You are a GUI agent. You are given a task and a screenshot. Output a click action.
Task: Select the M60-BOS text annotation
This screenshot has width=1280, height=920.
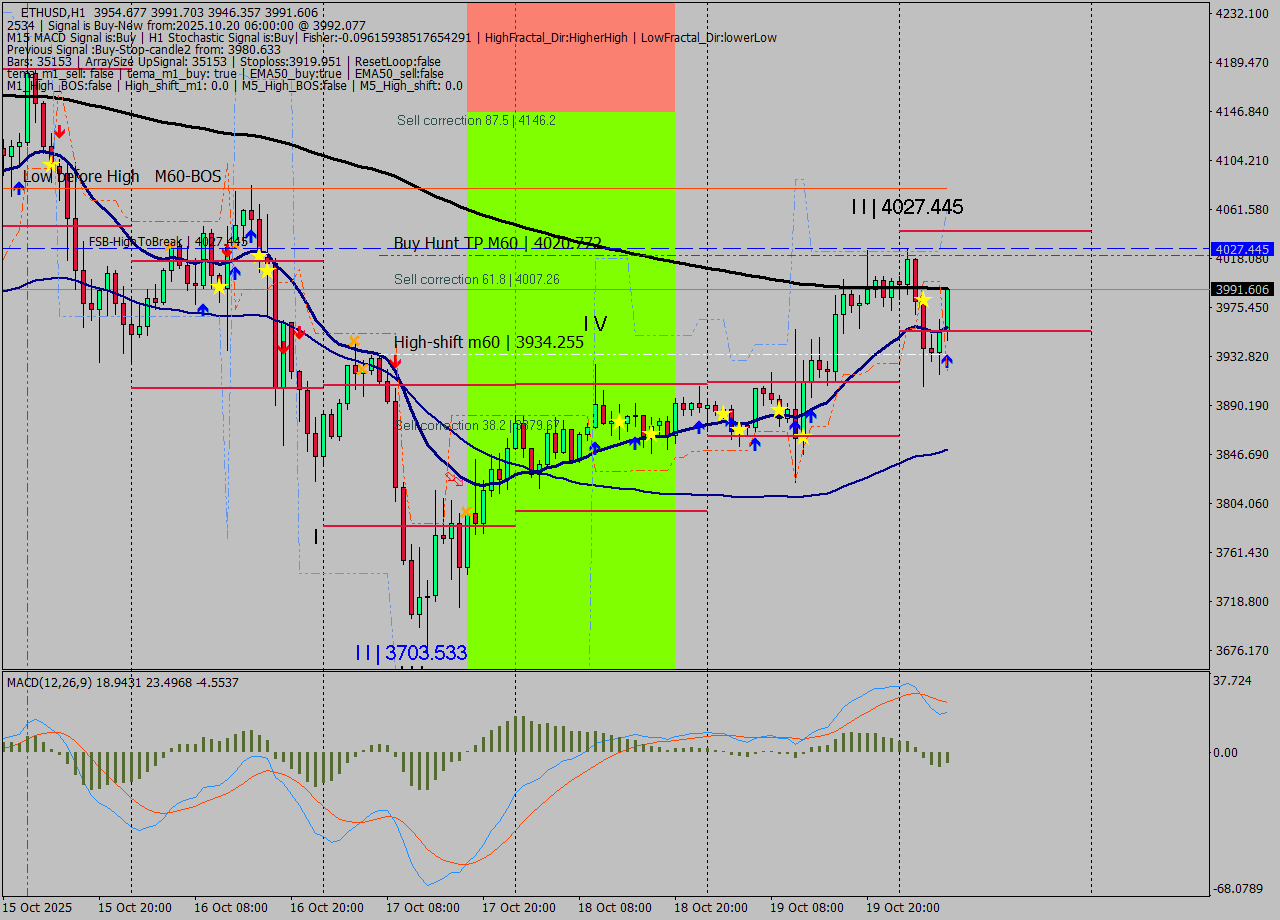[188, 176]
